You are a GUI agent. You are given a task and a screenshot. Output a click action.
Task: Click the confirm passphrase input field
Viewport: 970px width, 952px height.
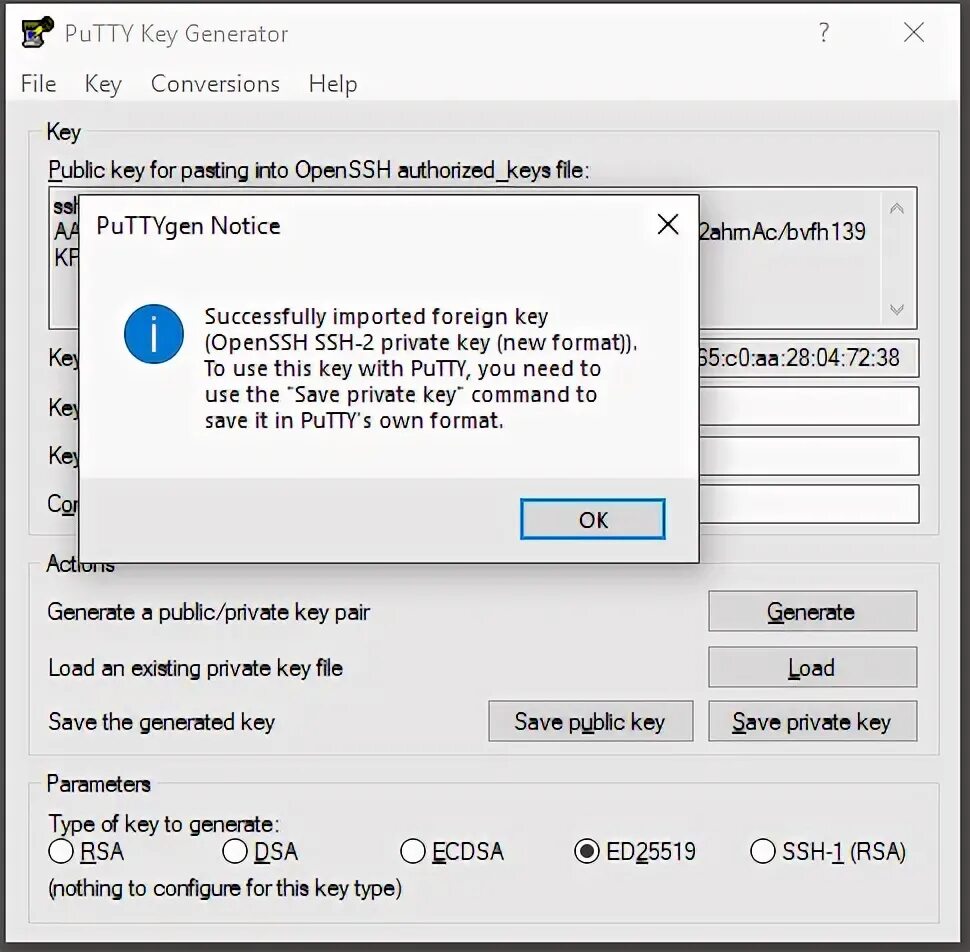(809, 504)
